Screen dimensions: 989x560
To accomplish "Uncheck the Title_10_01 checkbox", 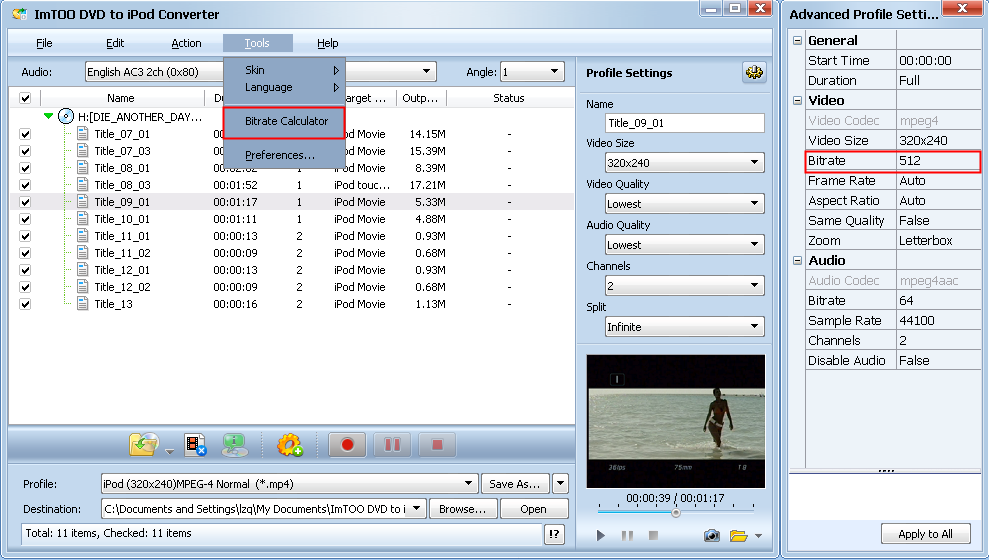I will click(x=25, y=219).
